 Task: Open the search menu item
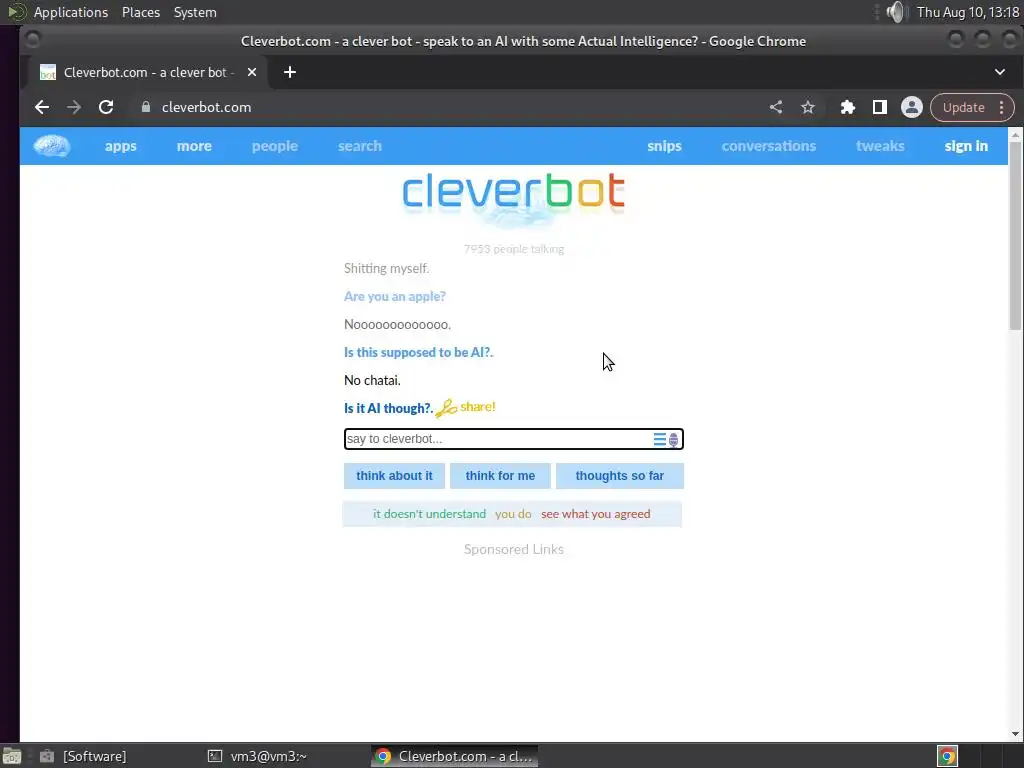(x=360, y=146)
